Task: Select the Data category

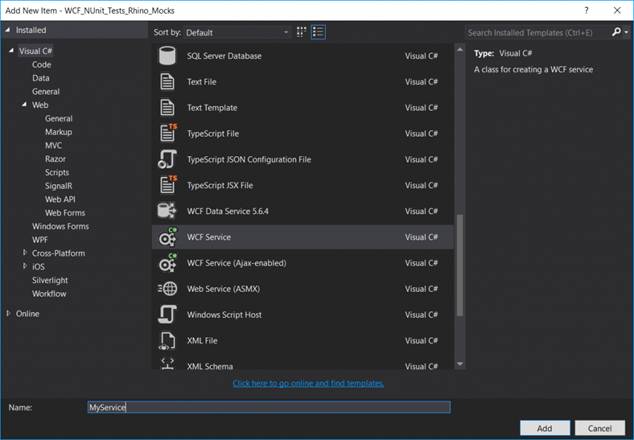Action: [x=41, y=78]
